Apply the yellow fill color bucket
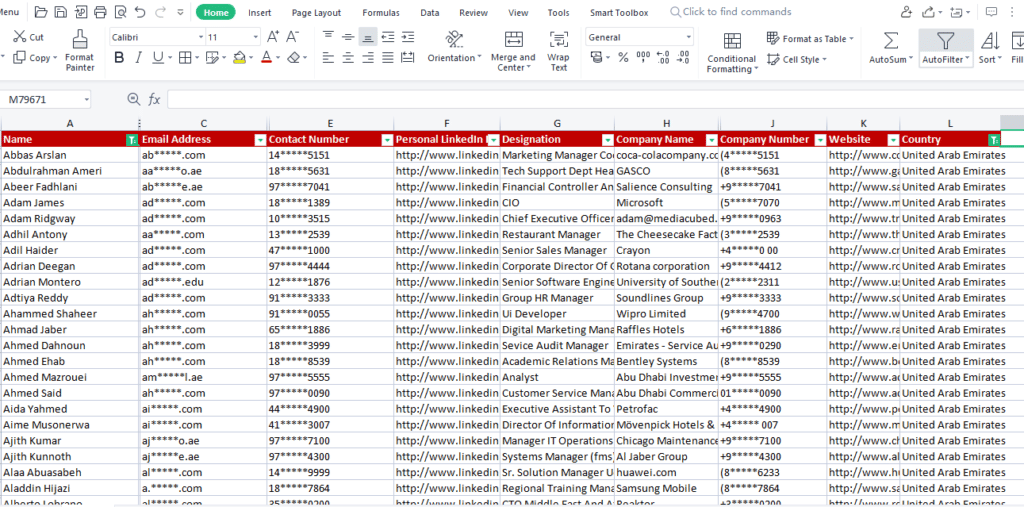Image resolution: width=1024 pixels, height=507 pixels. pos(239,58)
